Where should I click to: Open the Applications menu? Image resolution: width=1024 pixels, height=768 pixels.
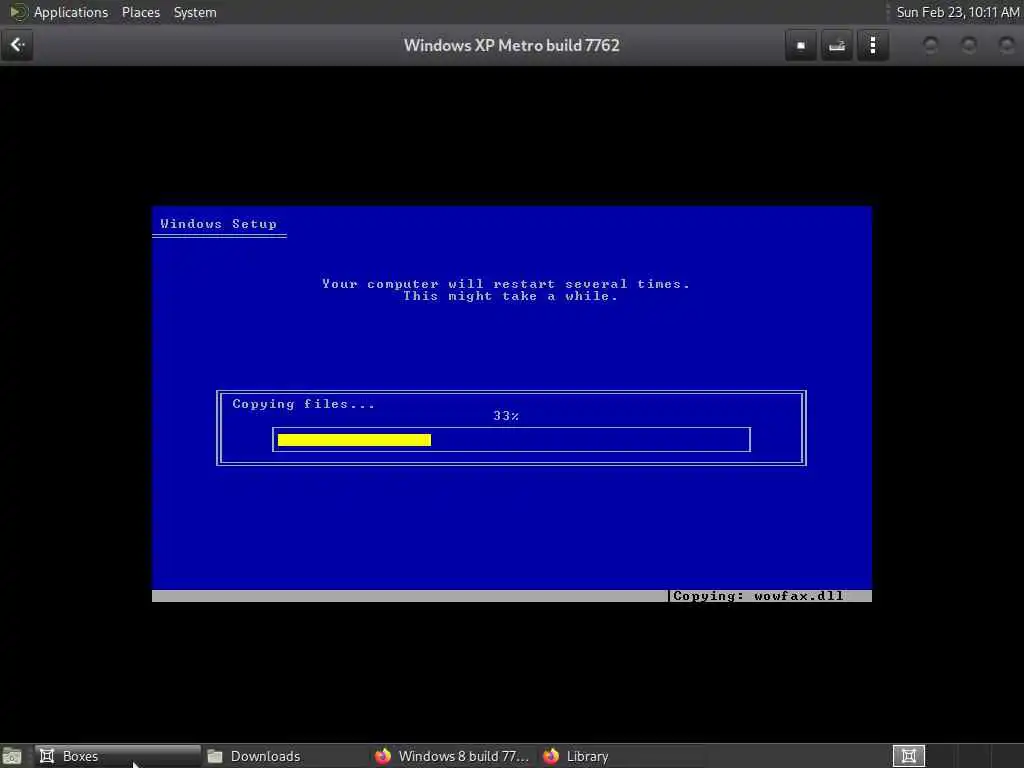71,12
